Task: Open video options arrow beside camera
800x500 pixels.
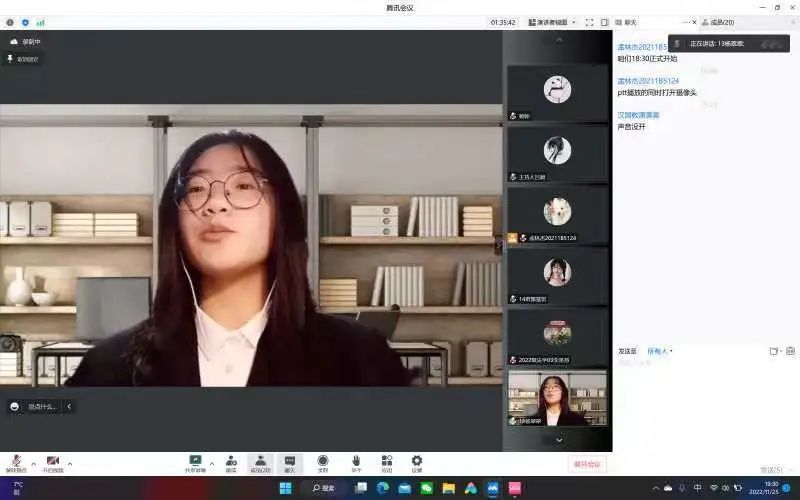Action: [x=70, y=464]
